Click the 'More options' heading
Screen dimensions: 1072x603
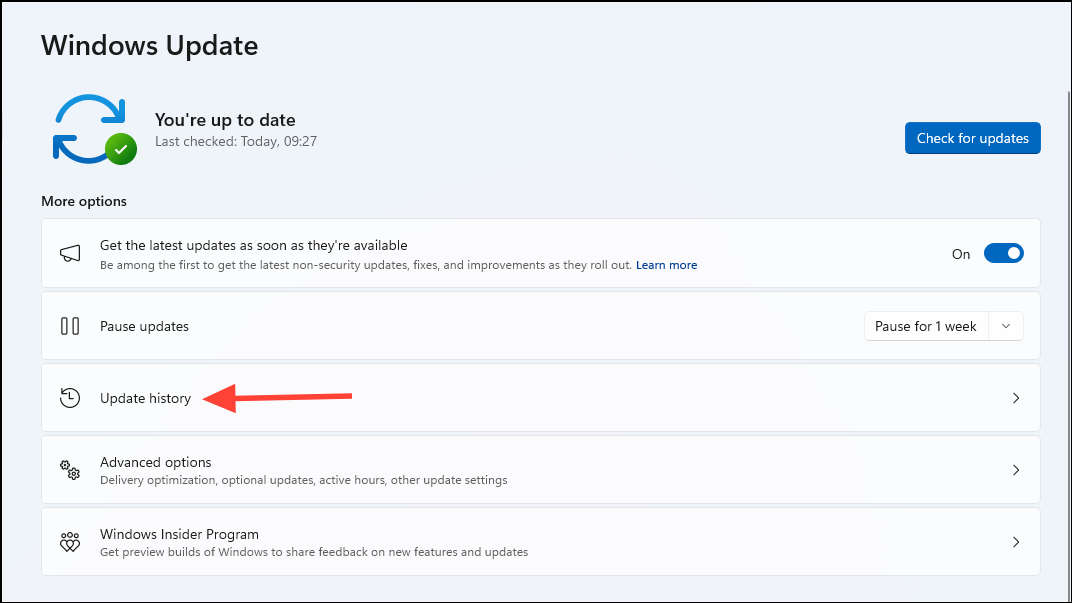[x=84, y=201]
